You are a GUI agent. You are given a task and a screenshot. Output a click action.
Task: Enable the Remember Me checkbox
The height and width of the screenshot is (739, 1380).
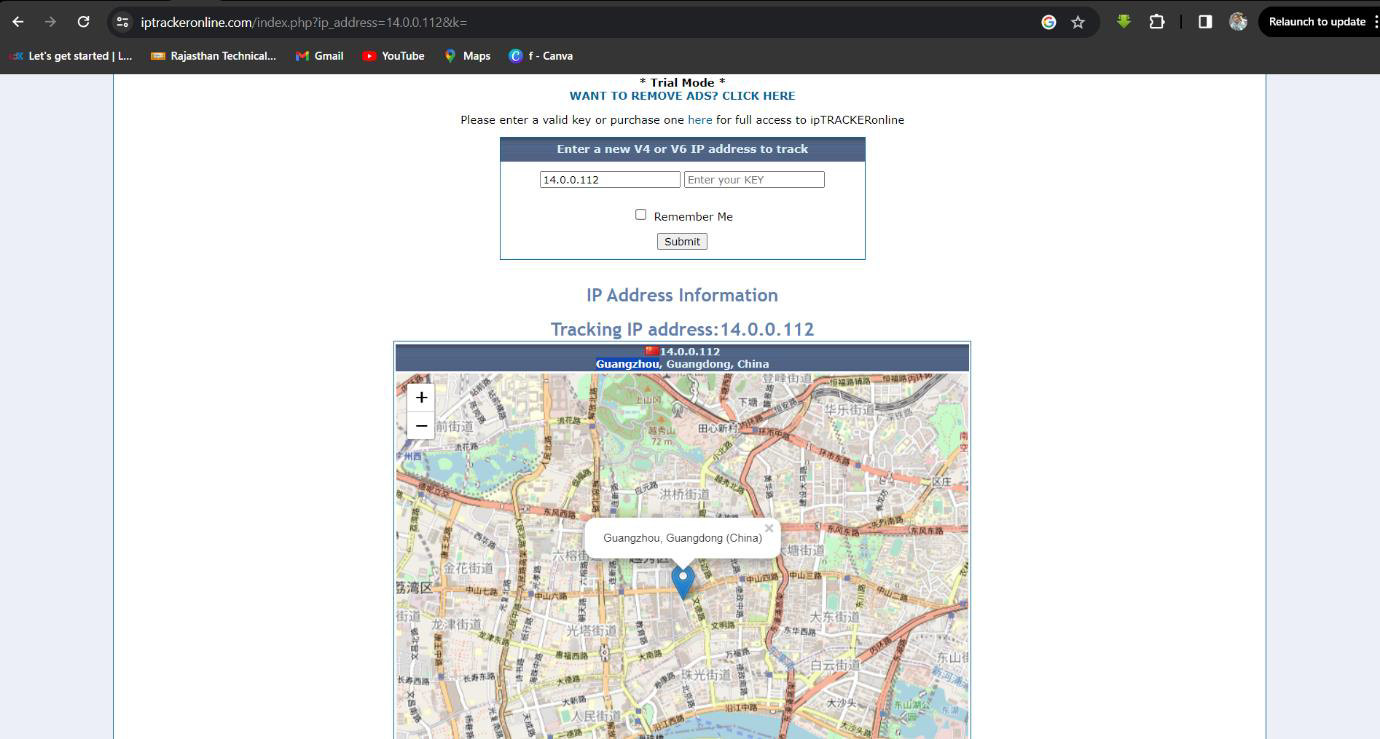(x=641, y=215)
